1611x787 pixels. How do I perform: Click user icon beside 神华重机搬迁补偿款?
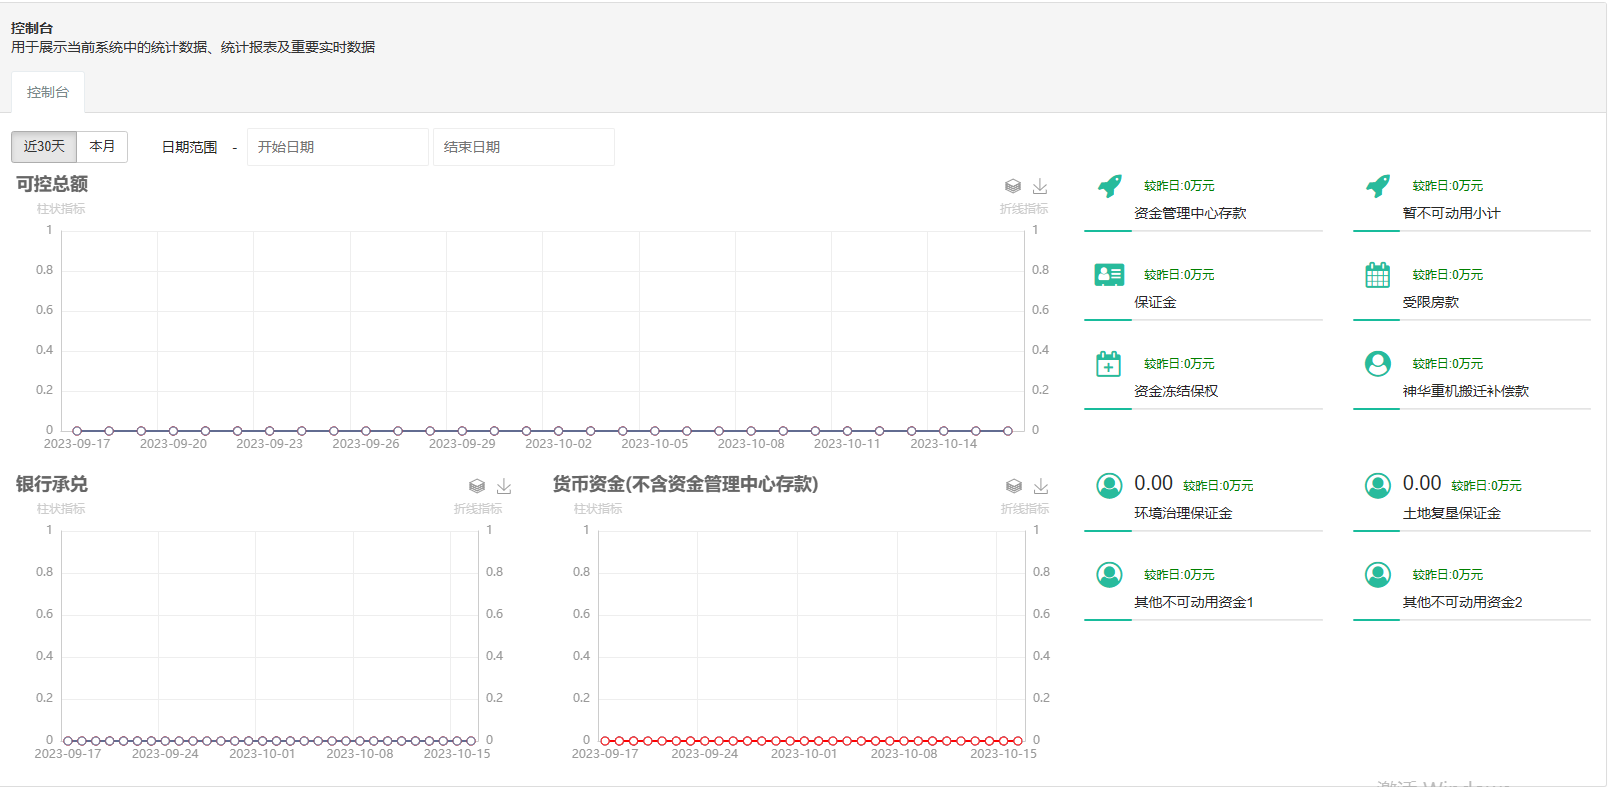click(x=1378, y=364)
